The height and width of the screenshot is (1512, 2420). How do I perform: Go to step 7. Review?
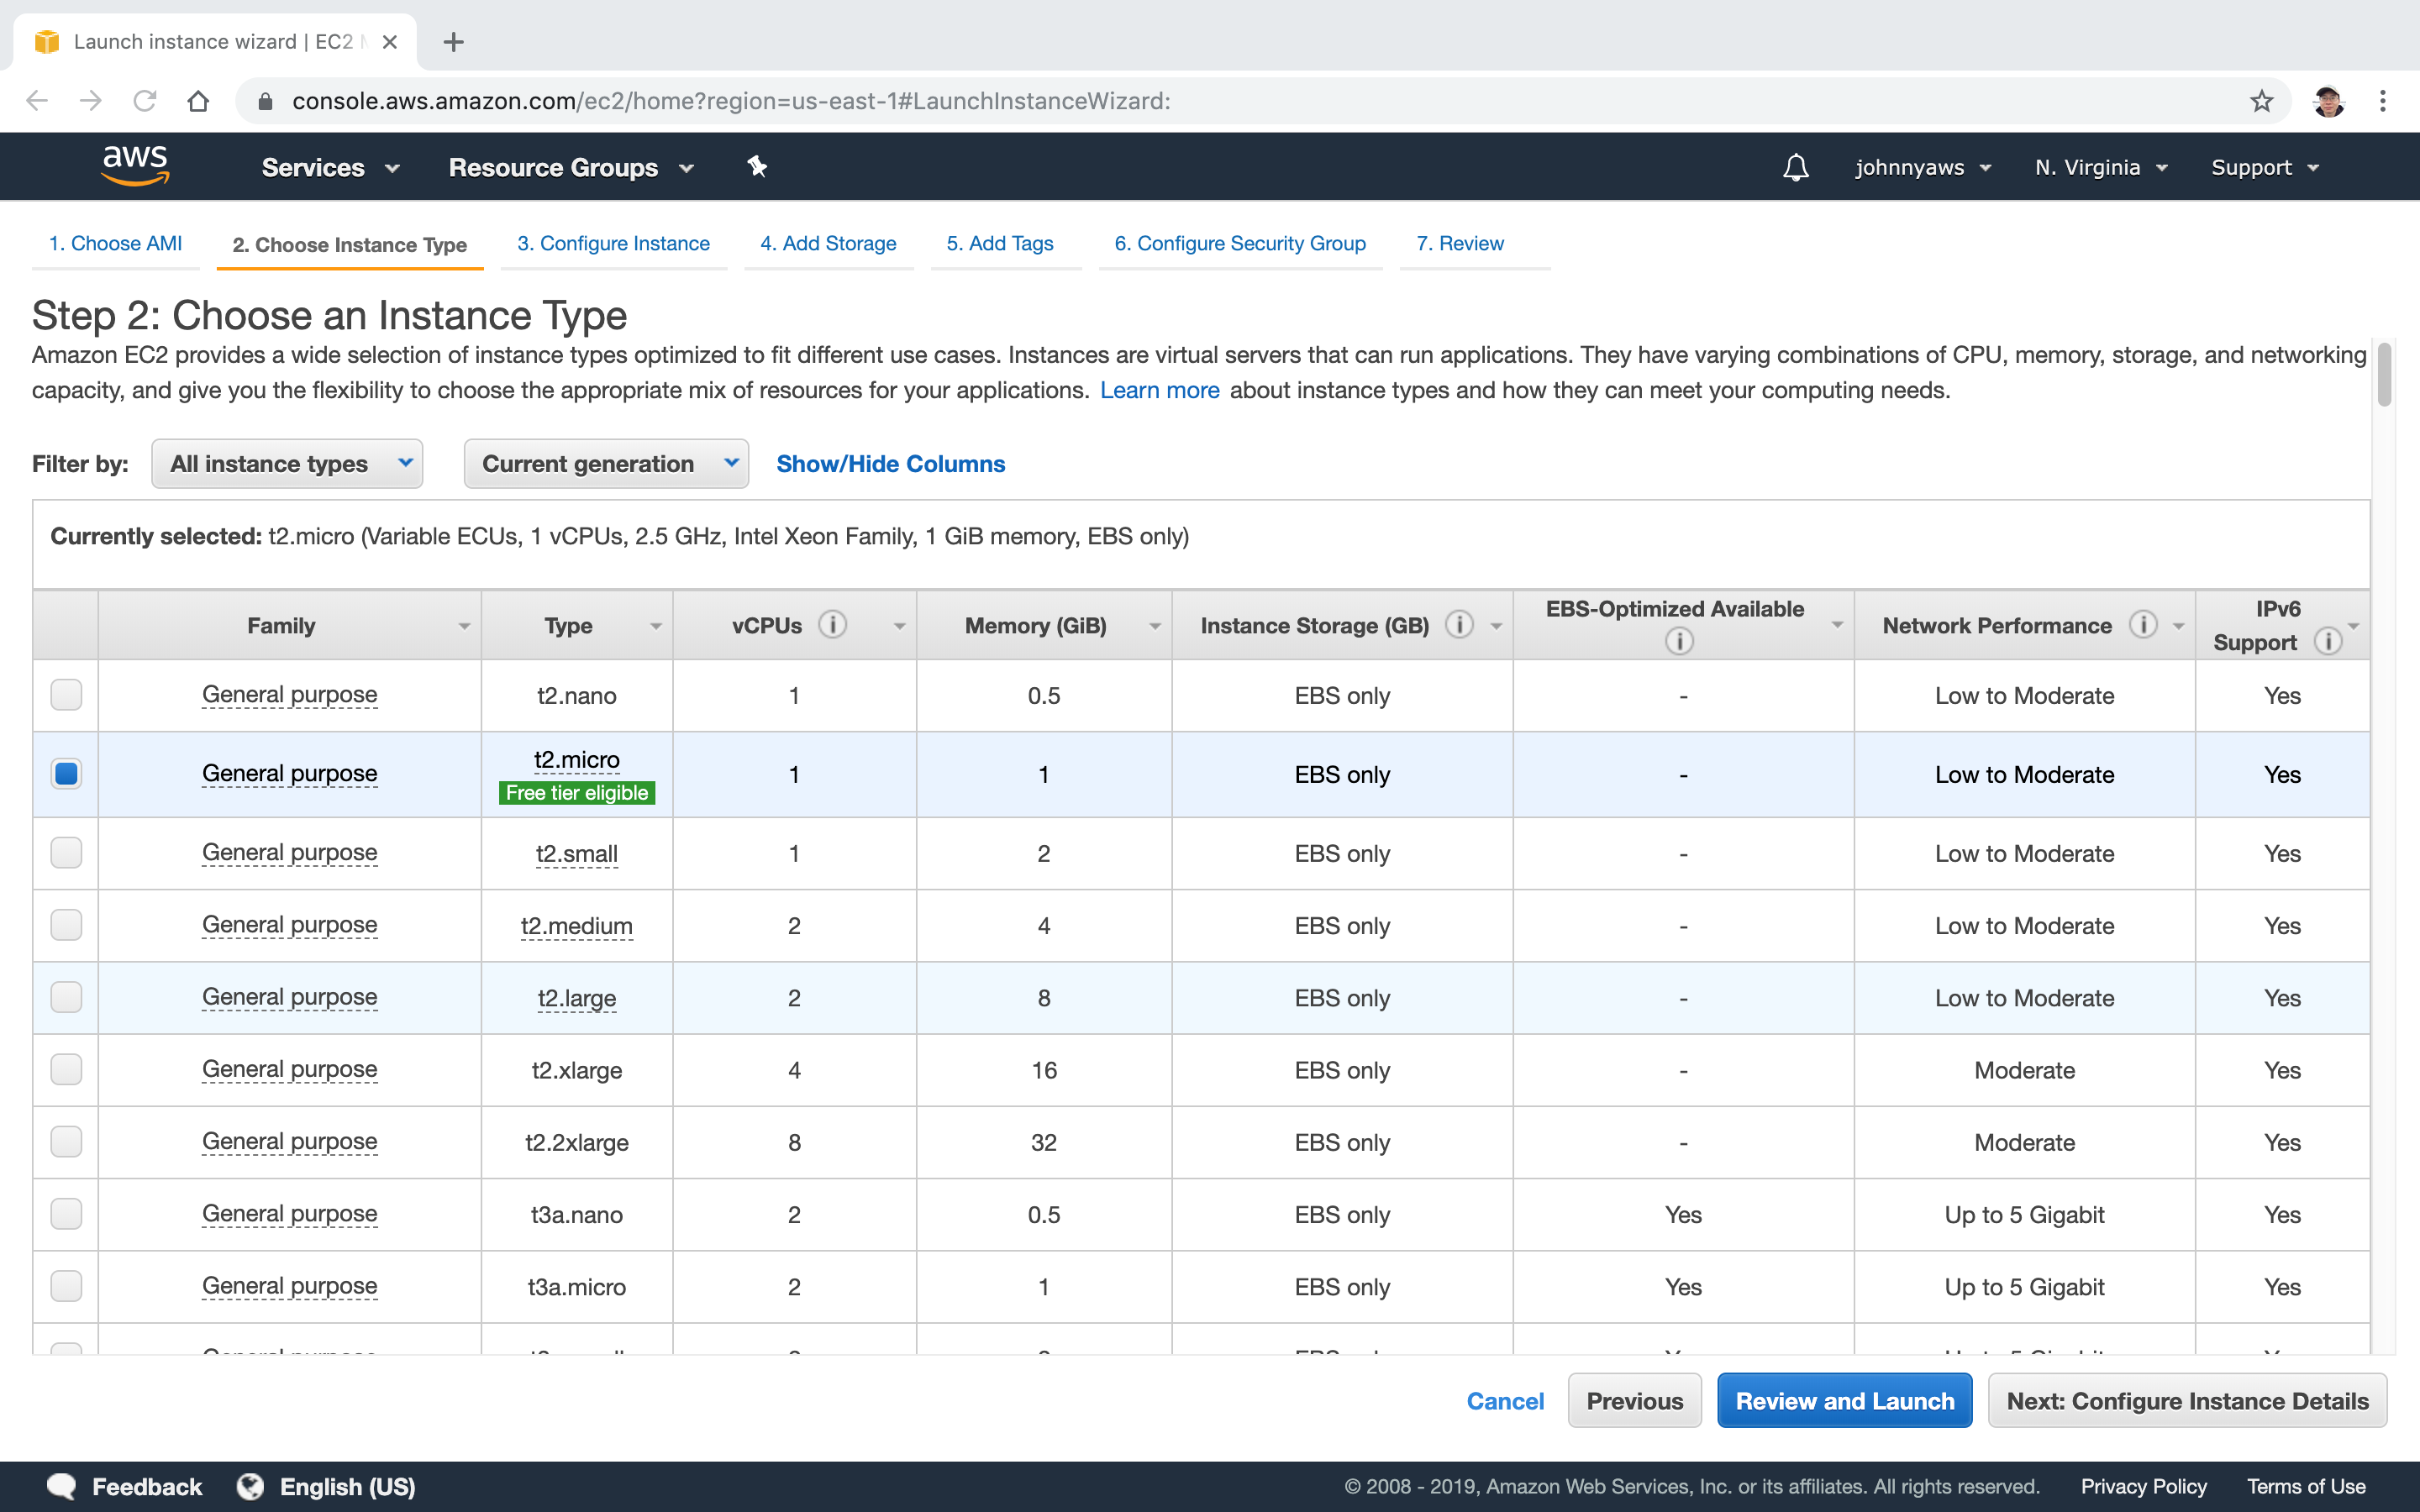point(1460,244)
